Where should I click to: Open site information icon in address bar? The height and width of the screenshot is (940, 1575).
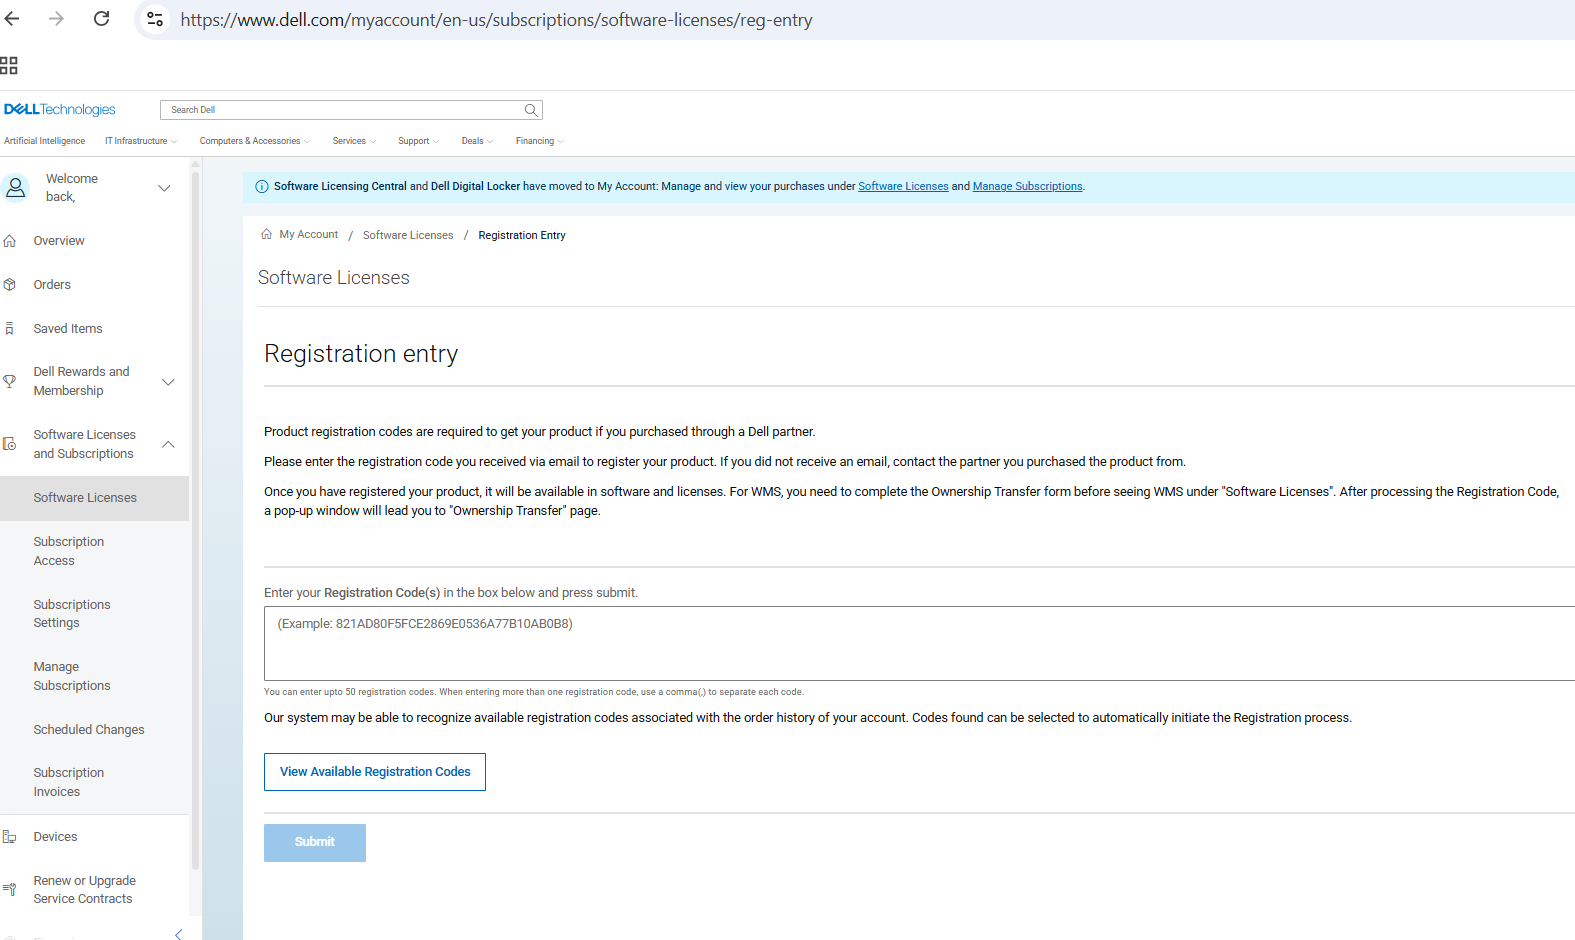point(154,19)
